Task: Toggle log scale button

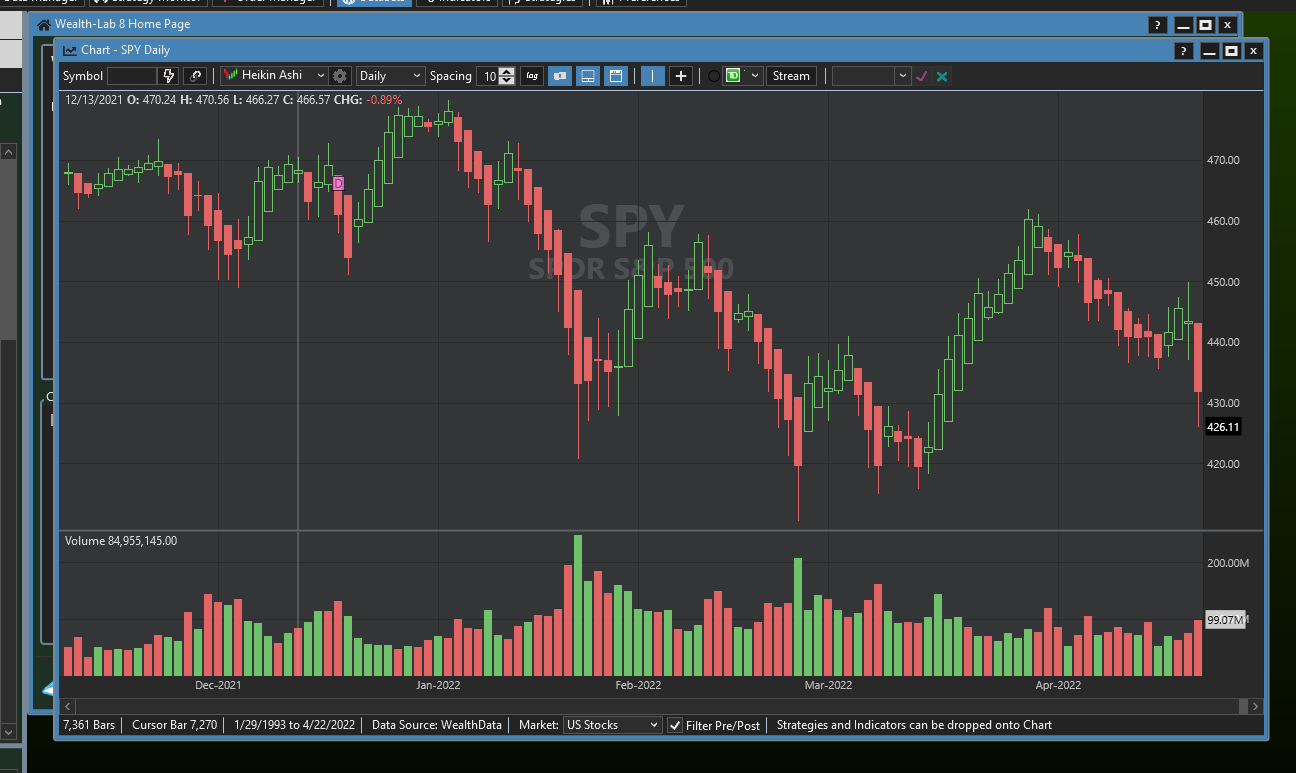Action: click(532, 76)
